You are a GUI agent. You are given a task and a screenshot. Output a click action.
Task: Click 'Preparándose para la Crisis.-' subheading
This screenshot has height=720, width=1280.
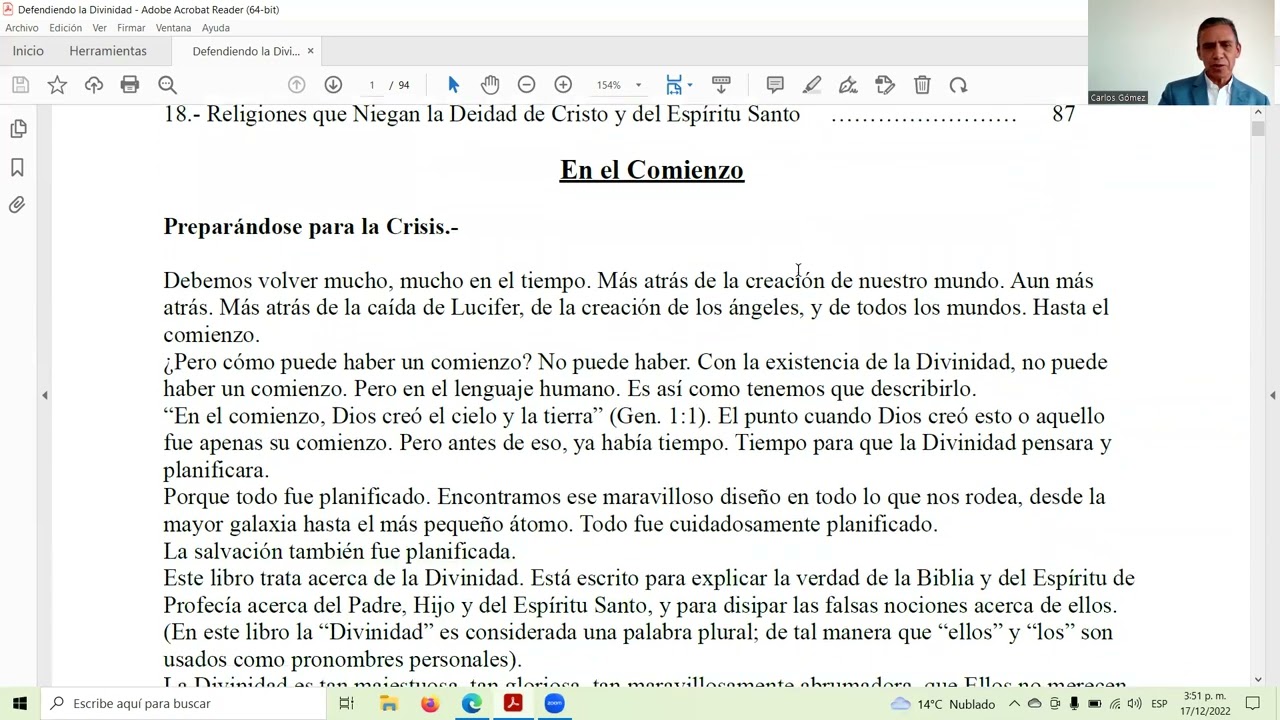pyautogui.click(x=311, y=227)
